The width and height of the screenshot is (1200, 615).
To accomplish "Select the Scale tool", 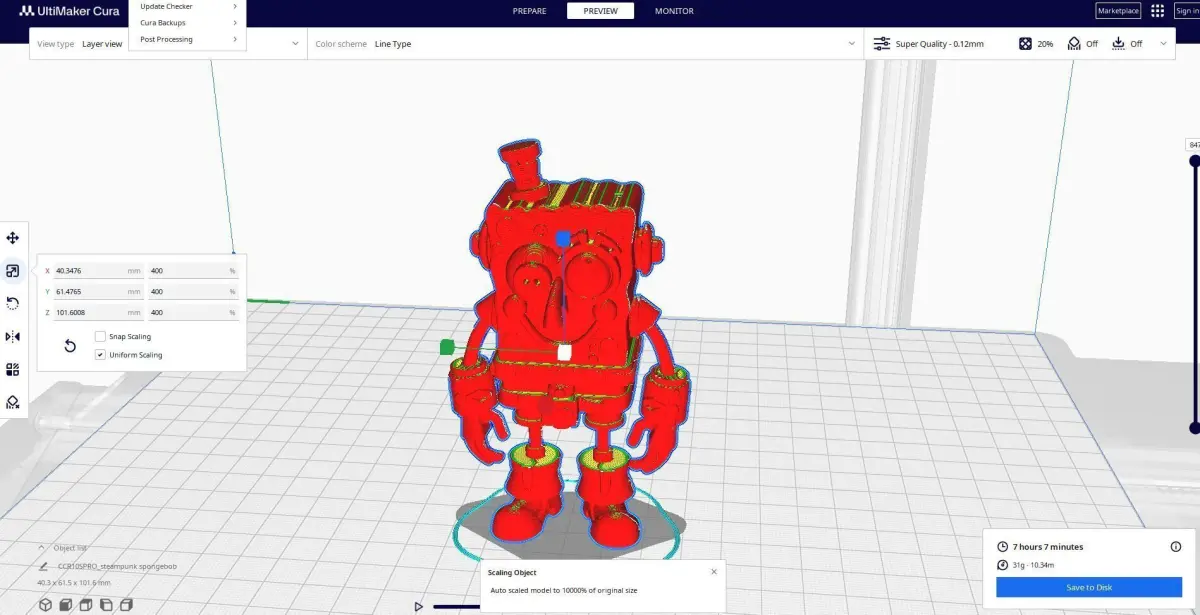I will [x=13, y=270].
